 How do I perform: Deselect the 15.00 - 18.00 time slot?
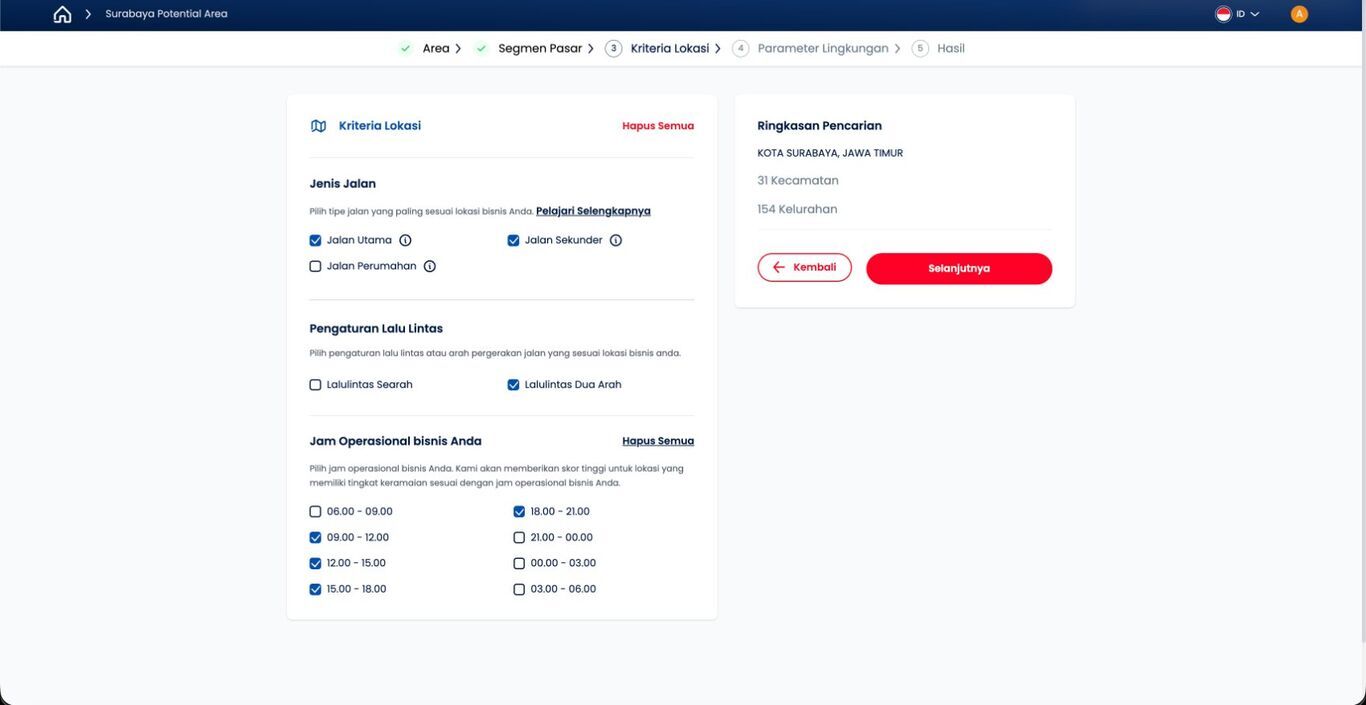(315, 590)
